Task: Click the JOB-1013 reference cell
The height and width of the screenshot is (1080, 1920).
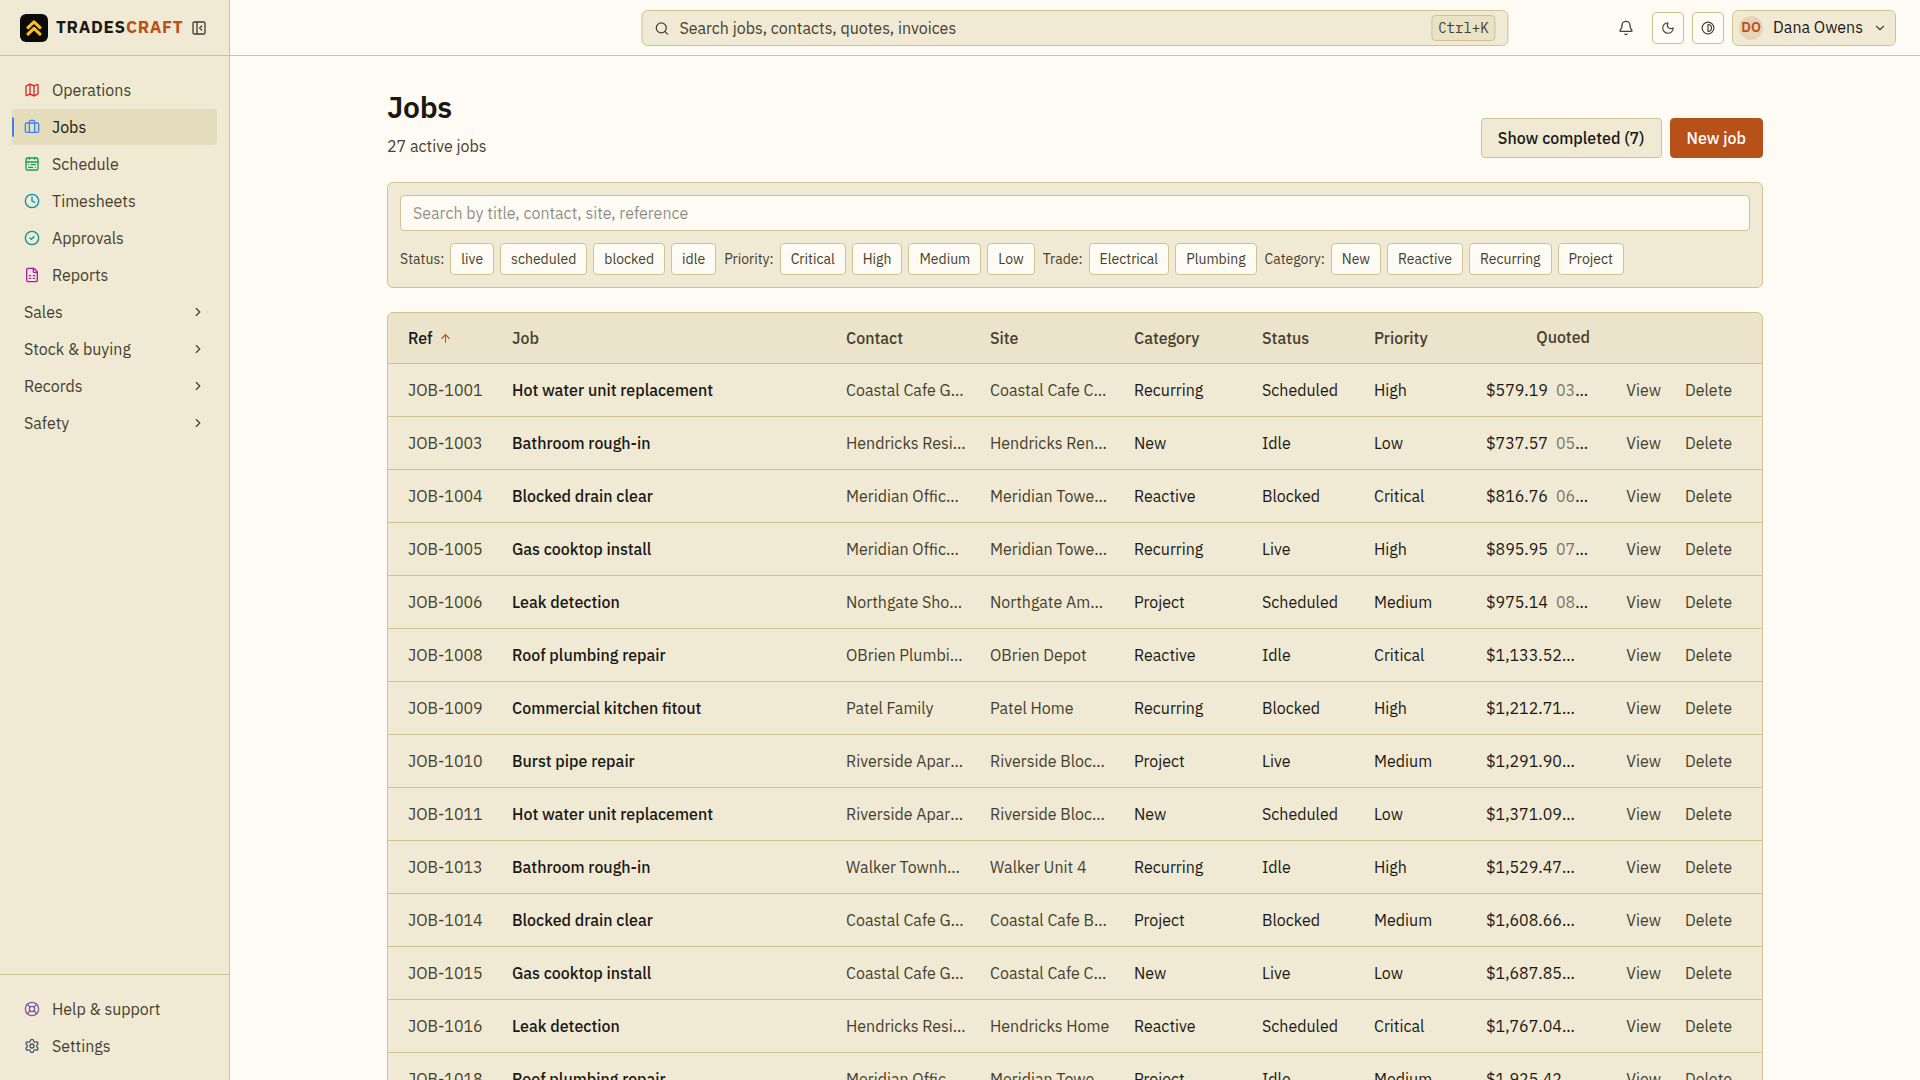Action: pyautogui.click(x=445, y=867)
